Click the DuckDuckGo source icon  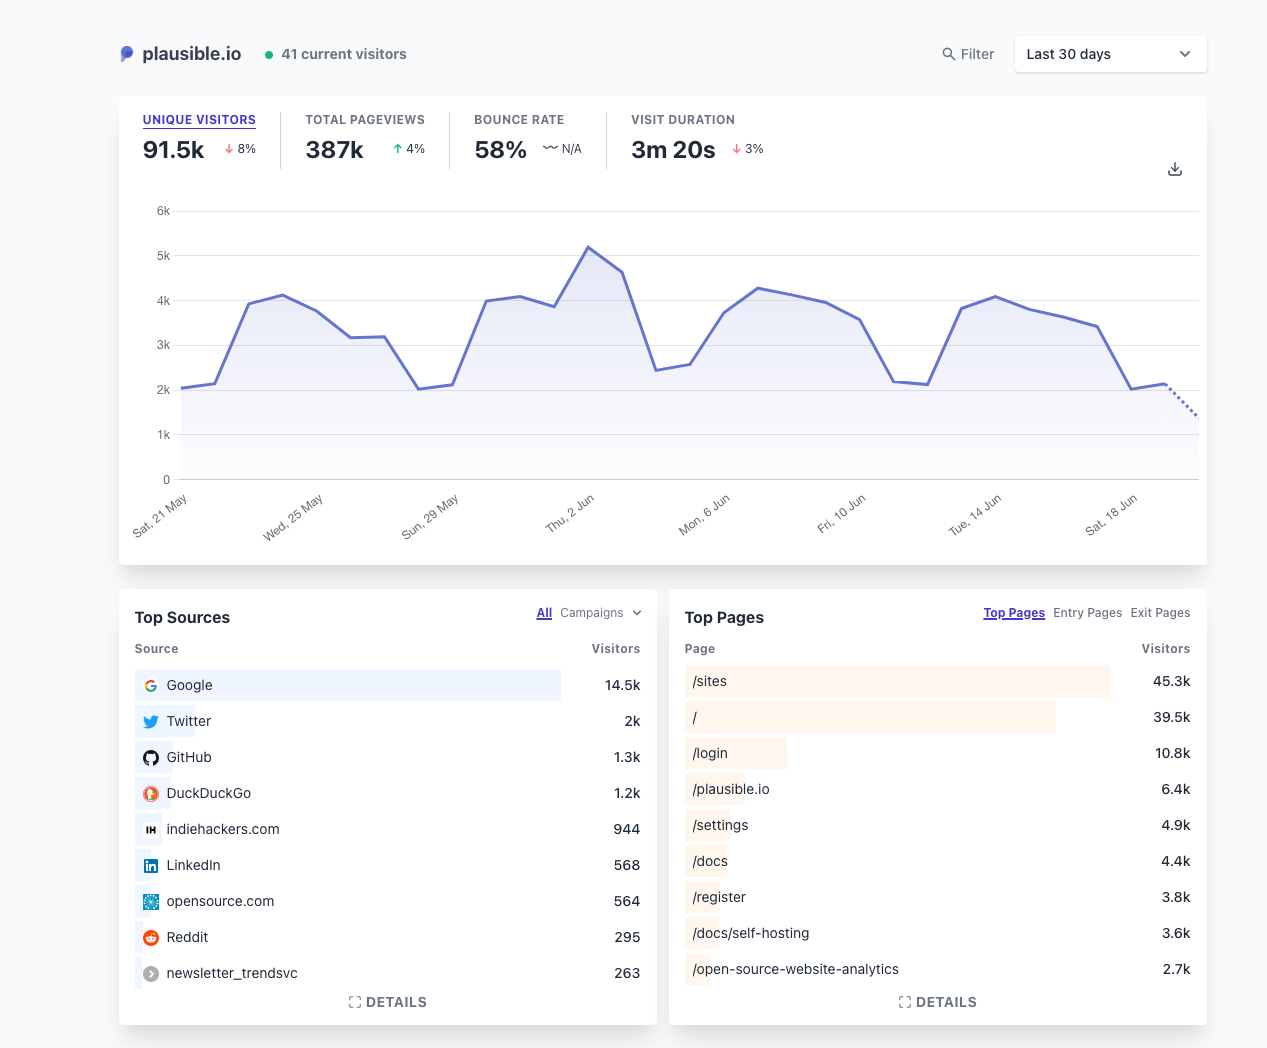click(151, 794)
